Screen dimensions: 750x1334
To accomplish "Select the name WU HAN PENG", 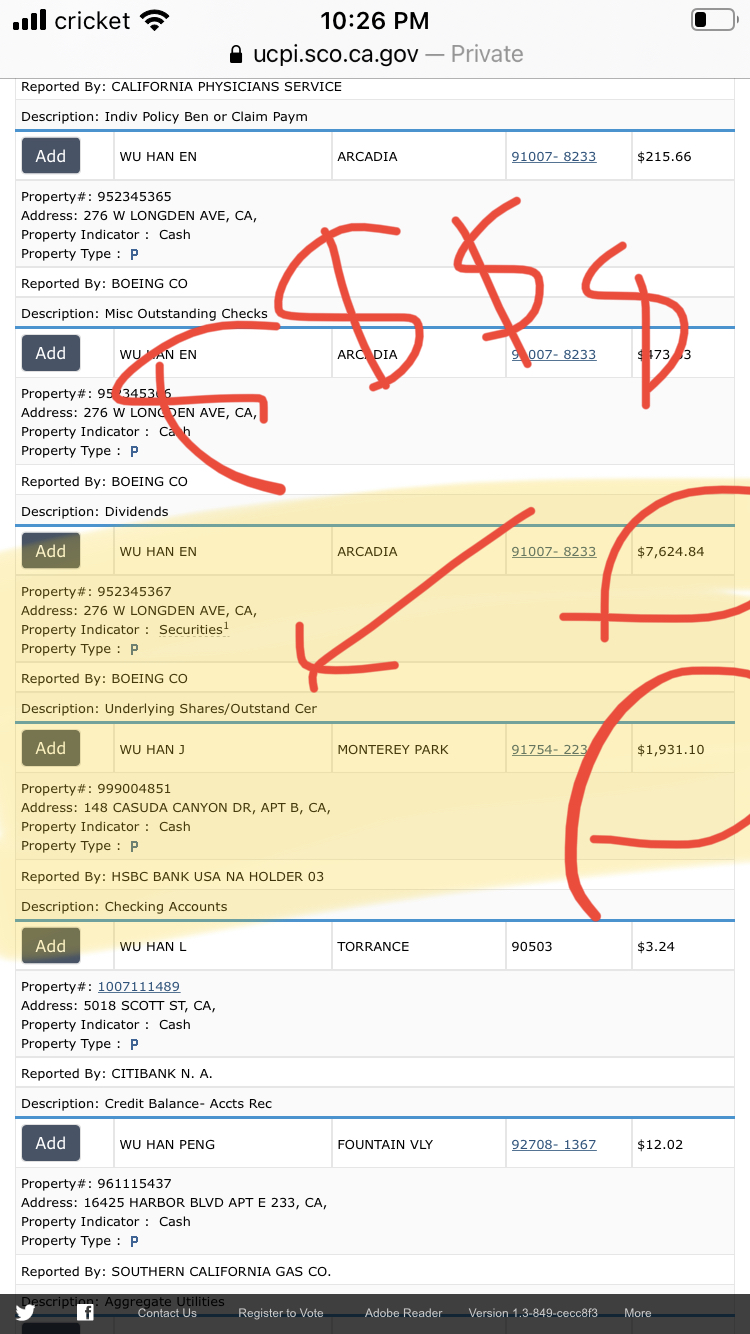I will pos(167,1144).
